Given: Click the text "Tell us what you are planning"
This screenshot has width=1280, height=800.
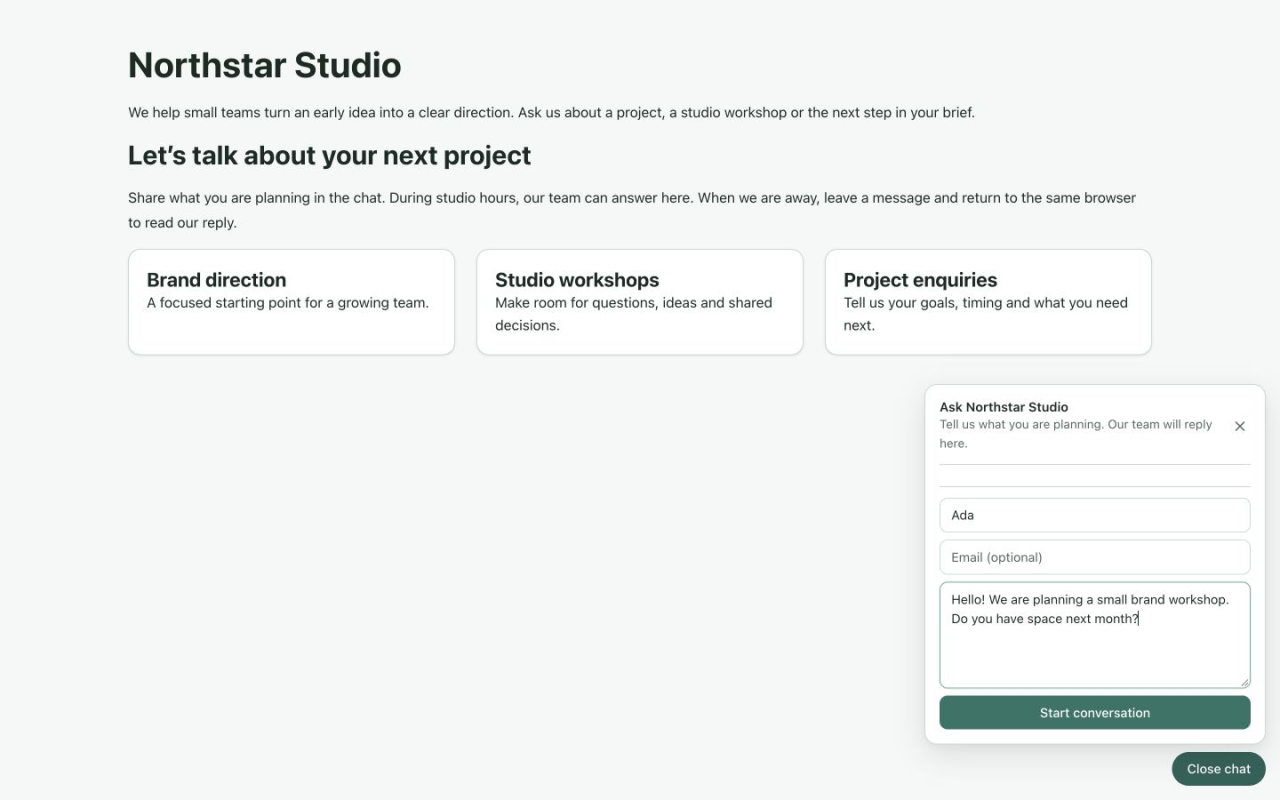Looking at the screenshot, I should coord(1021,424).
